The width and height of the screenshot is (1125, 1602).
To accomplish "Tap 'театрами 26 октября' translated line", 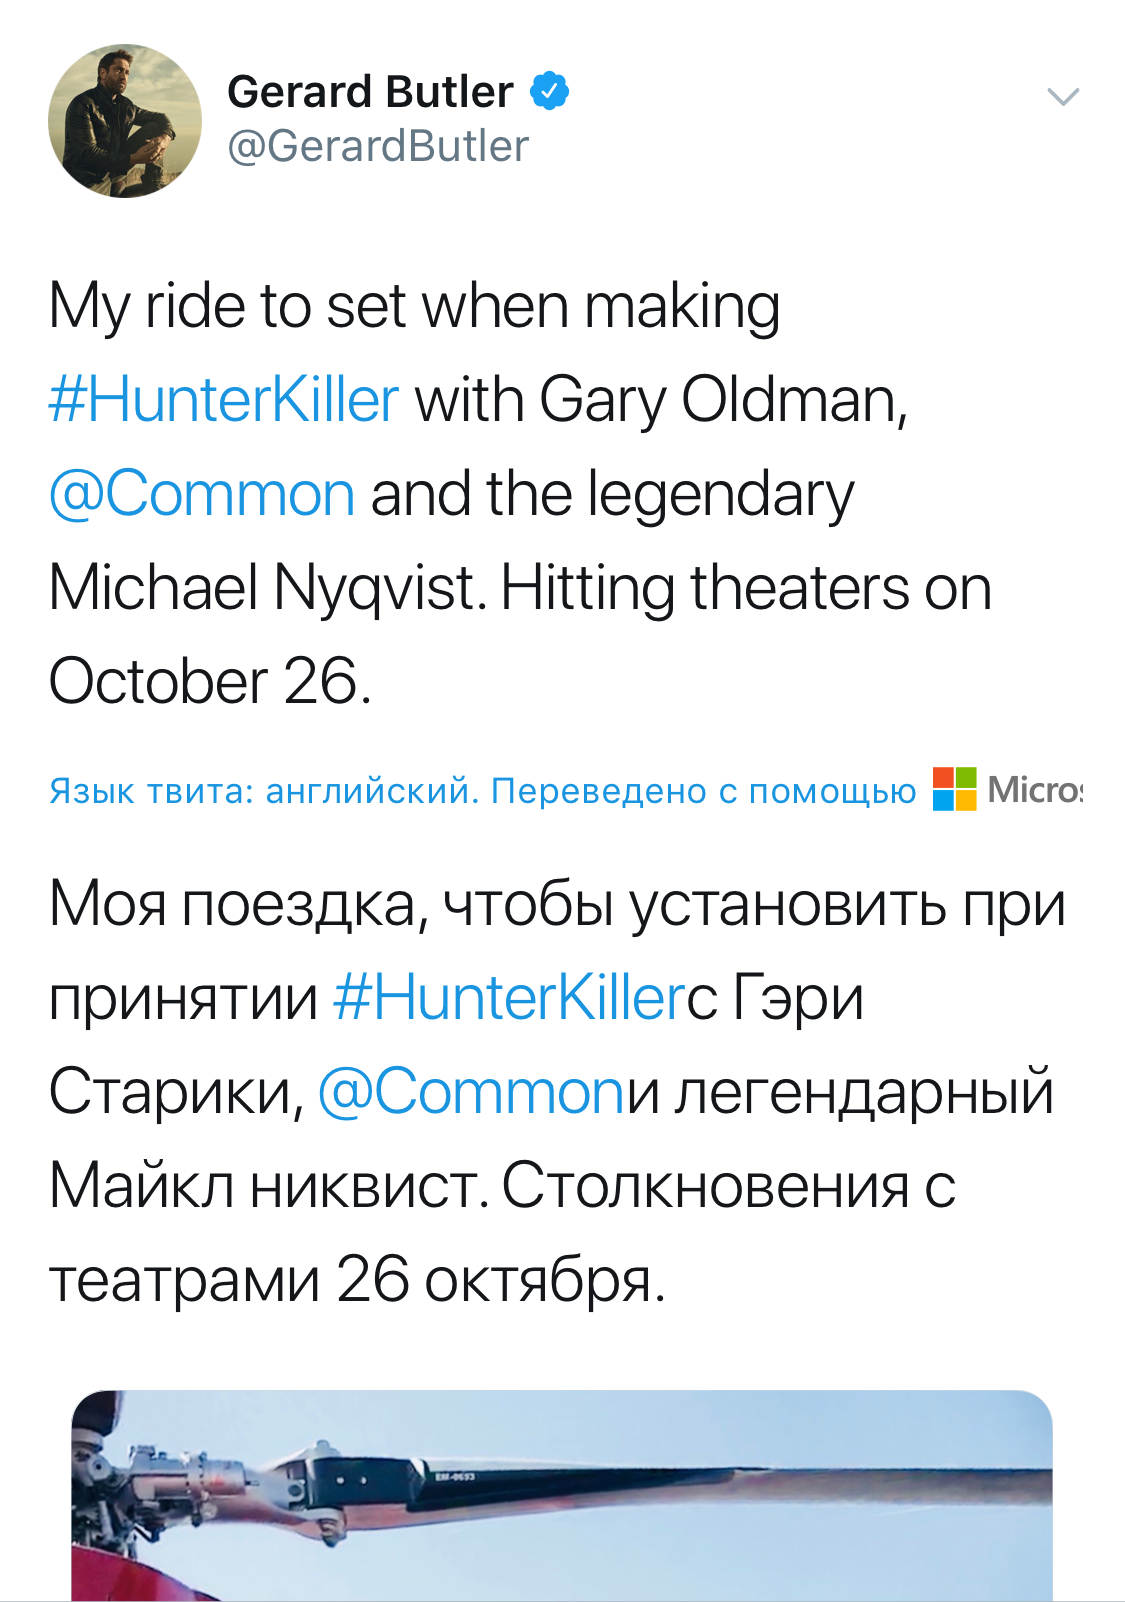I will point(357,1279).
